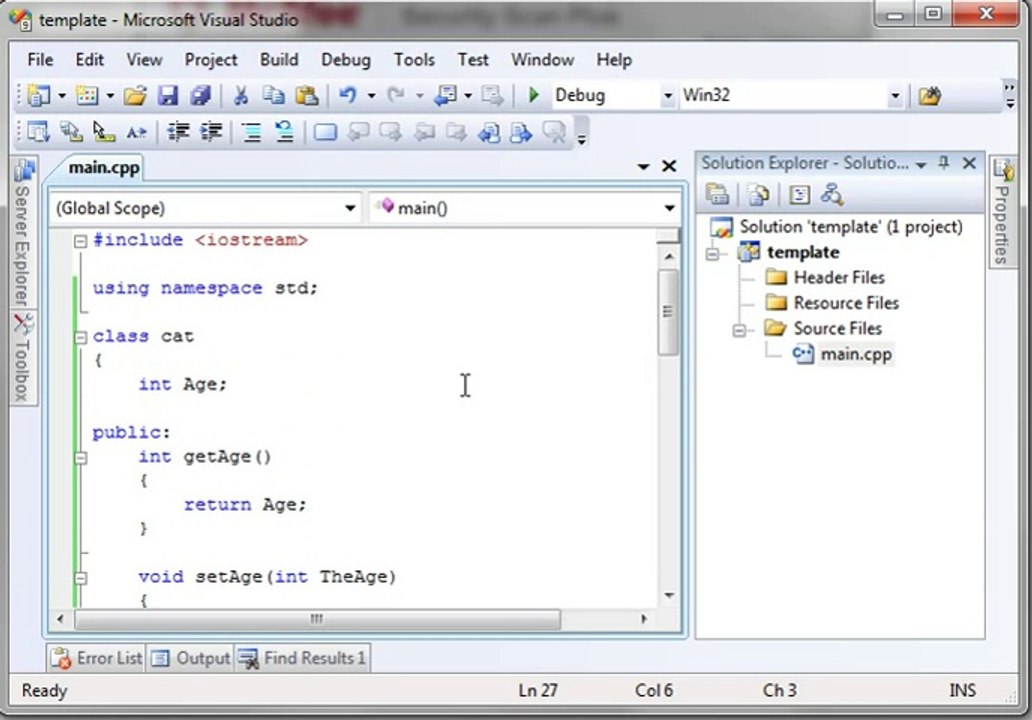Toggle auto-hide pin of Solution Explorer
Image resolution: width=1032 pixels, height=720 pixels.
944,163
